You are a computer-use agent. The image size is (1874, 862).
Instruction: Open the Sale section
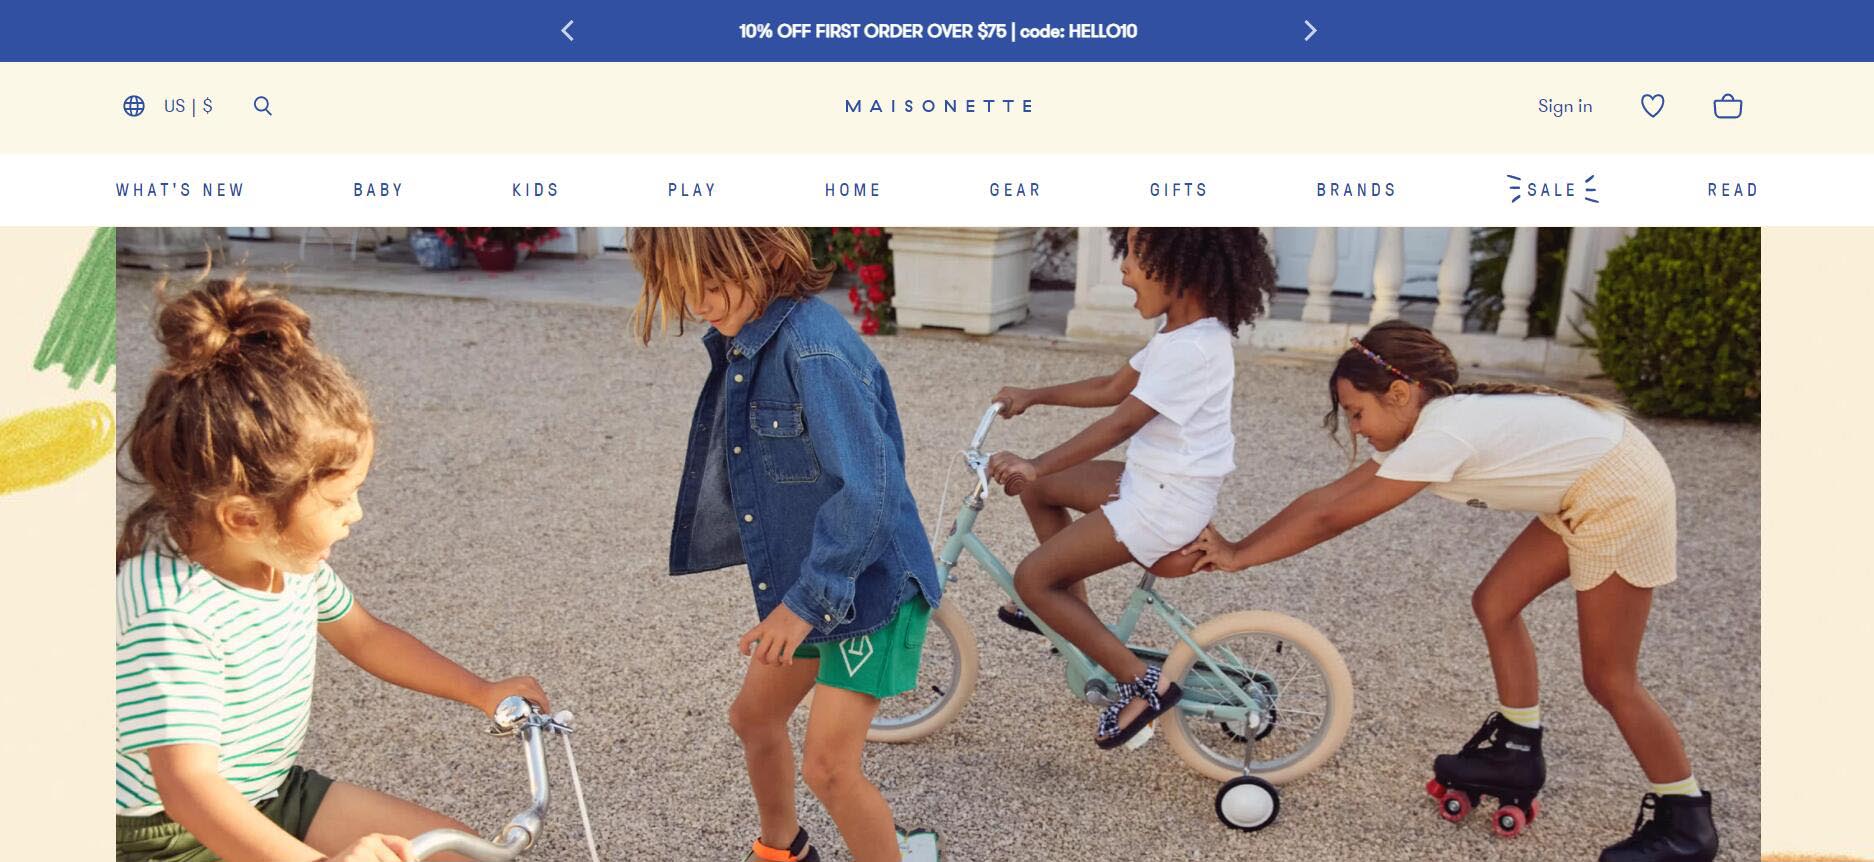[1552, 189]
